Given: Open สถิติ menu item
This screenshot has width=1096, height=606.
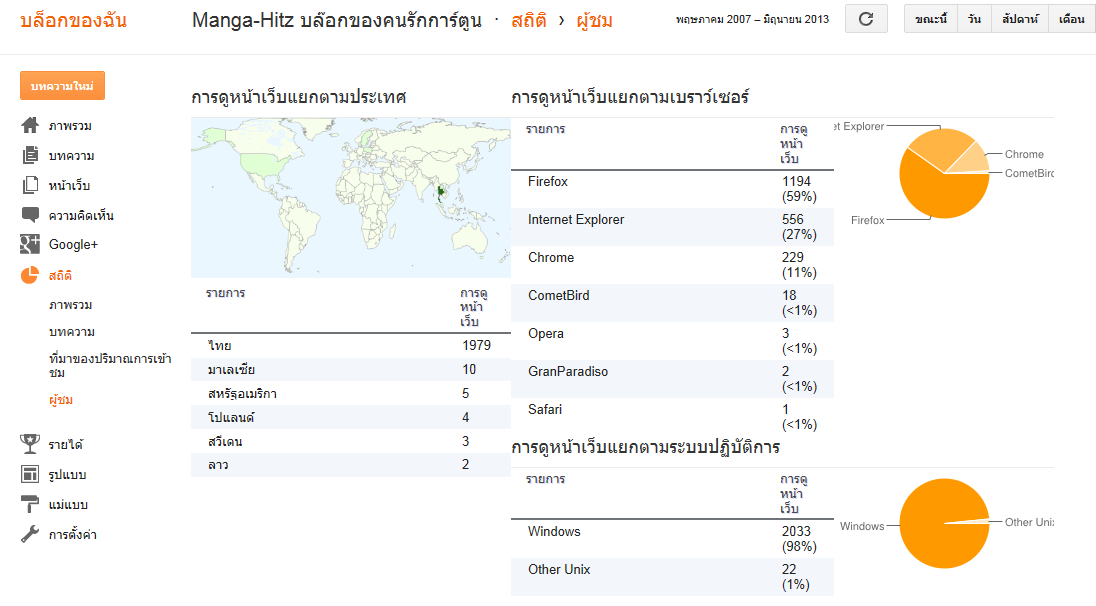Looking at the screenshot, I should coord(60,275).
